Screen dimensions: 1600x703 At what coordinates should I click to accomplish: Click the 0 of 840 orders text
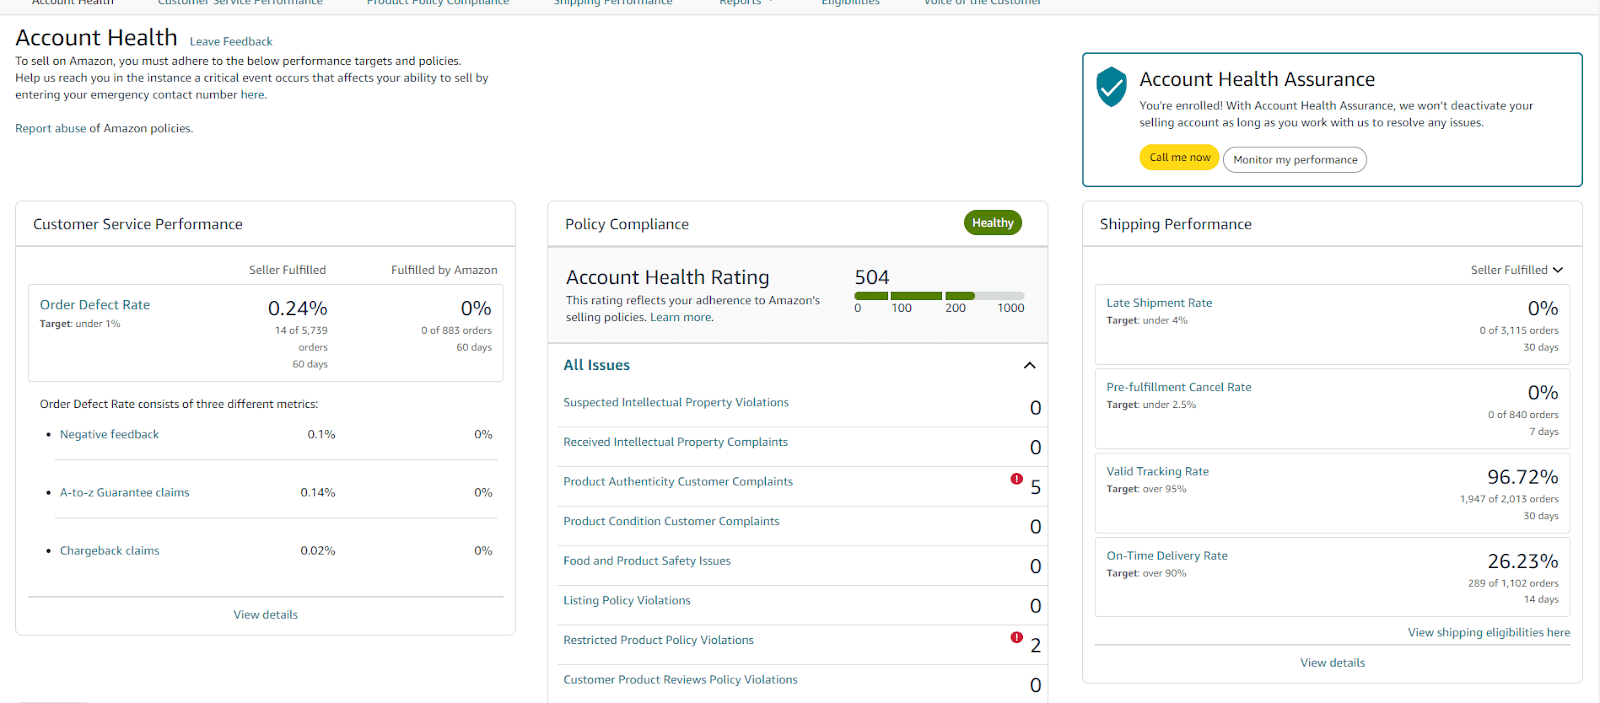[x=1523, y=414]
